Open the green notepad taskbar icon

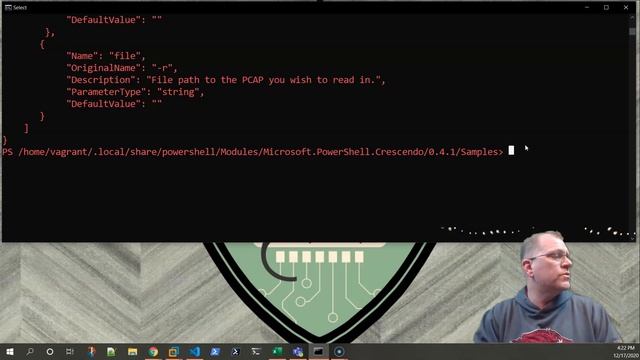(111, 351)
